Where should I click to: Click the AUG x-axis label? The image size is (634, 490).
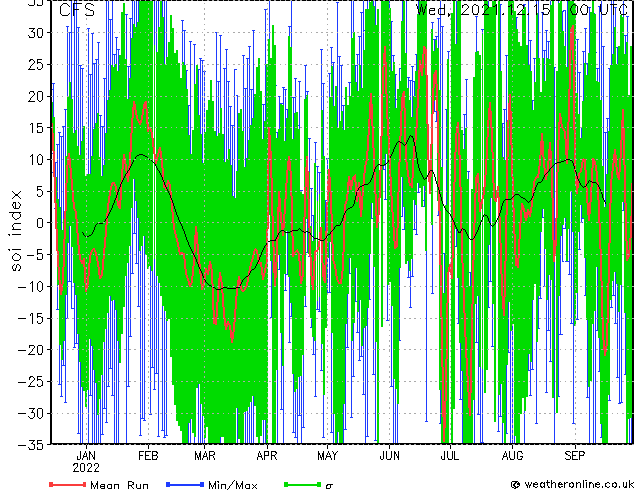coord(512,456)
